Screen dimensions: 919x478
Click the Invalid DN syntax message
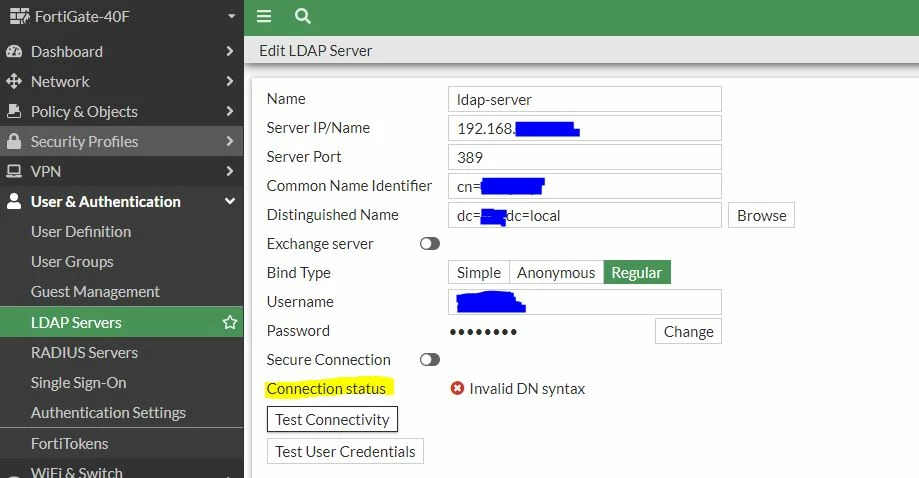point(527,388)
